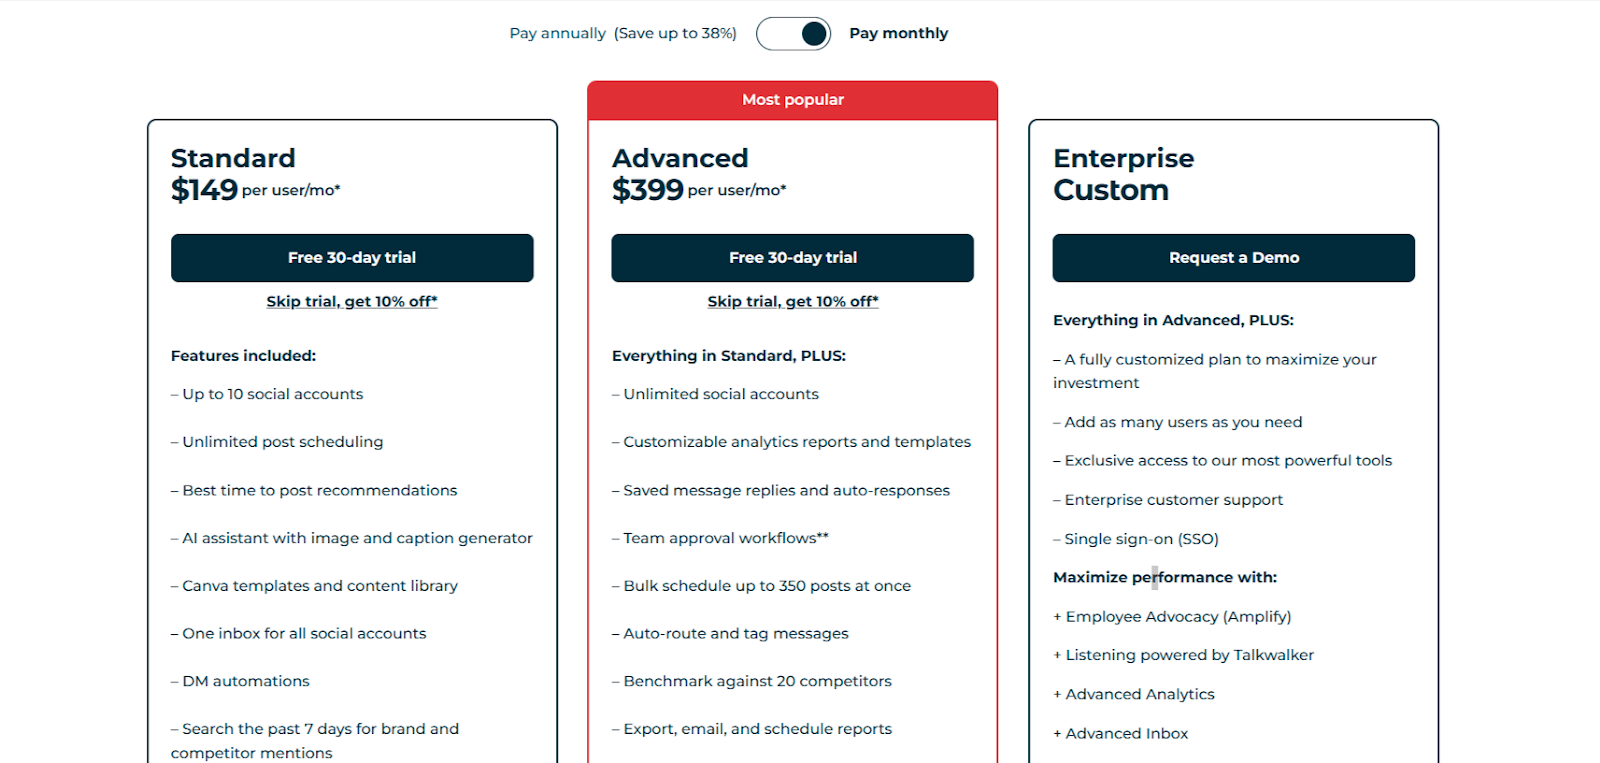The image size is (1600, 763).
Task: Click the Advanced plan heading
Action: point(680,158)
